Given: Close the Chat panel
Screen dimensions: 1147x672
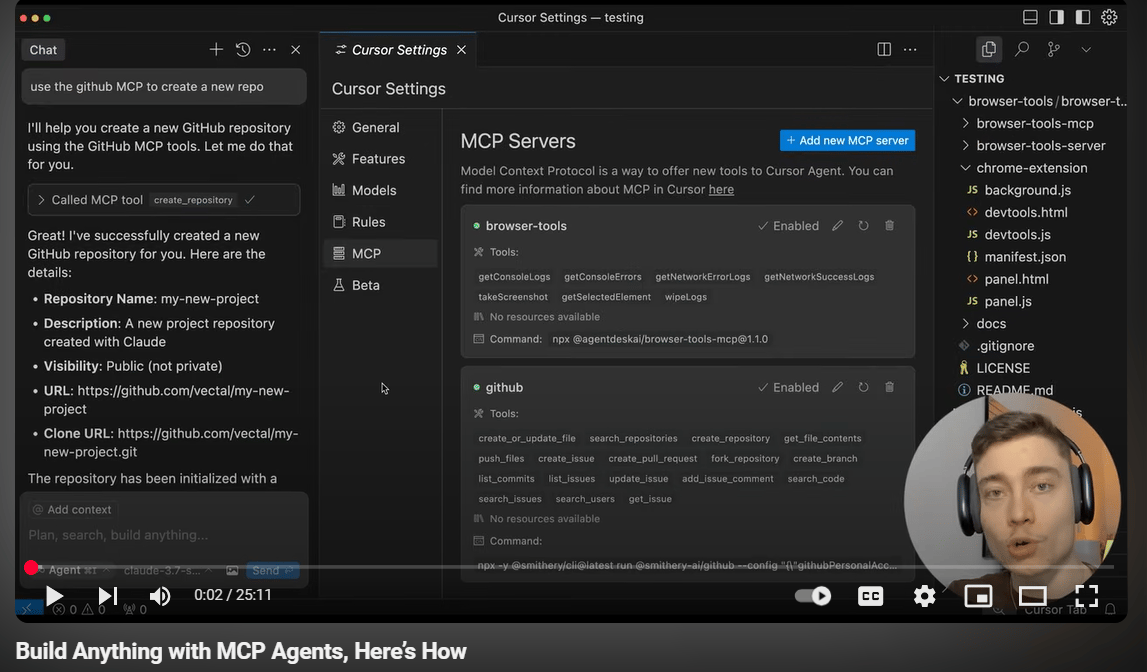Looking at the screenshot, I should [296, 50].
